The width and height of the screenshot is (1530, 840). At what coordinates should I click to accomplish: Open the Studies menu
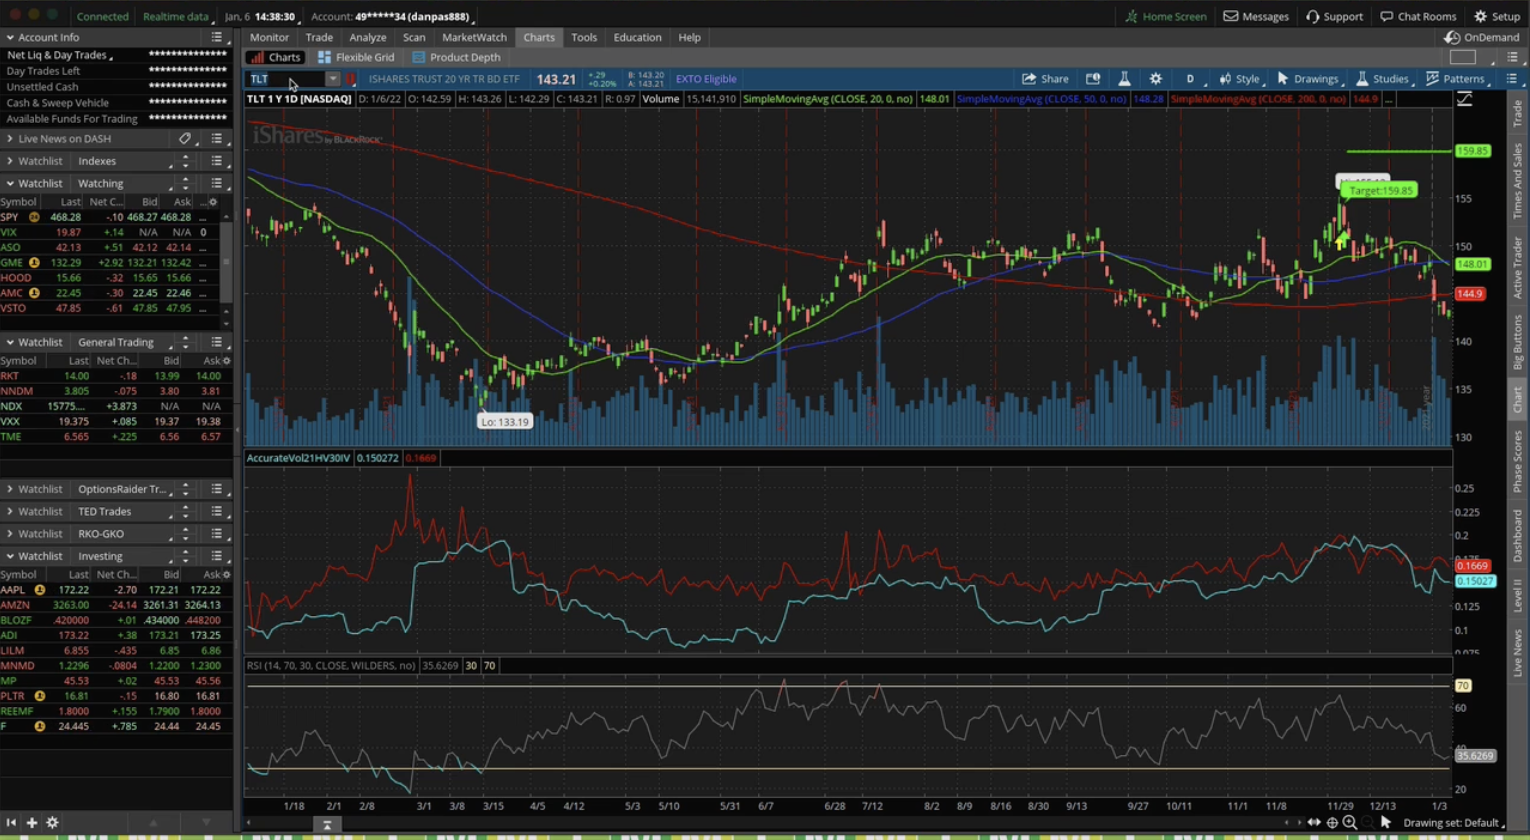tap(1383, 79)
